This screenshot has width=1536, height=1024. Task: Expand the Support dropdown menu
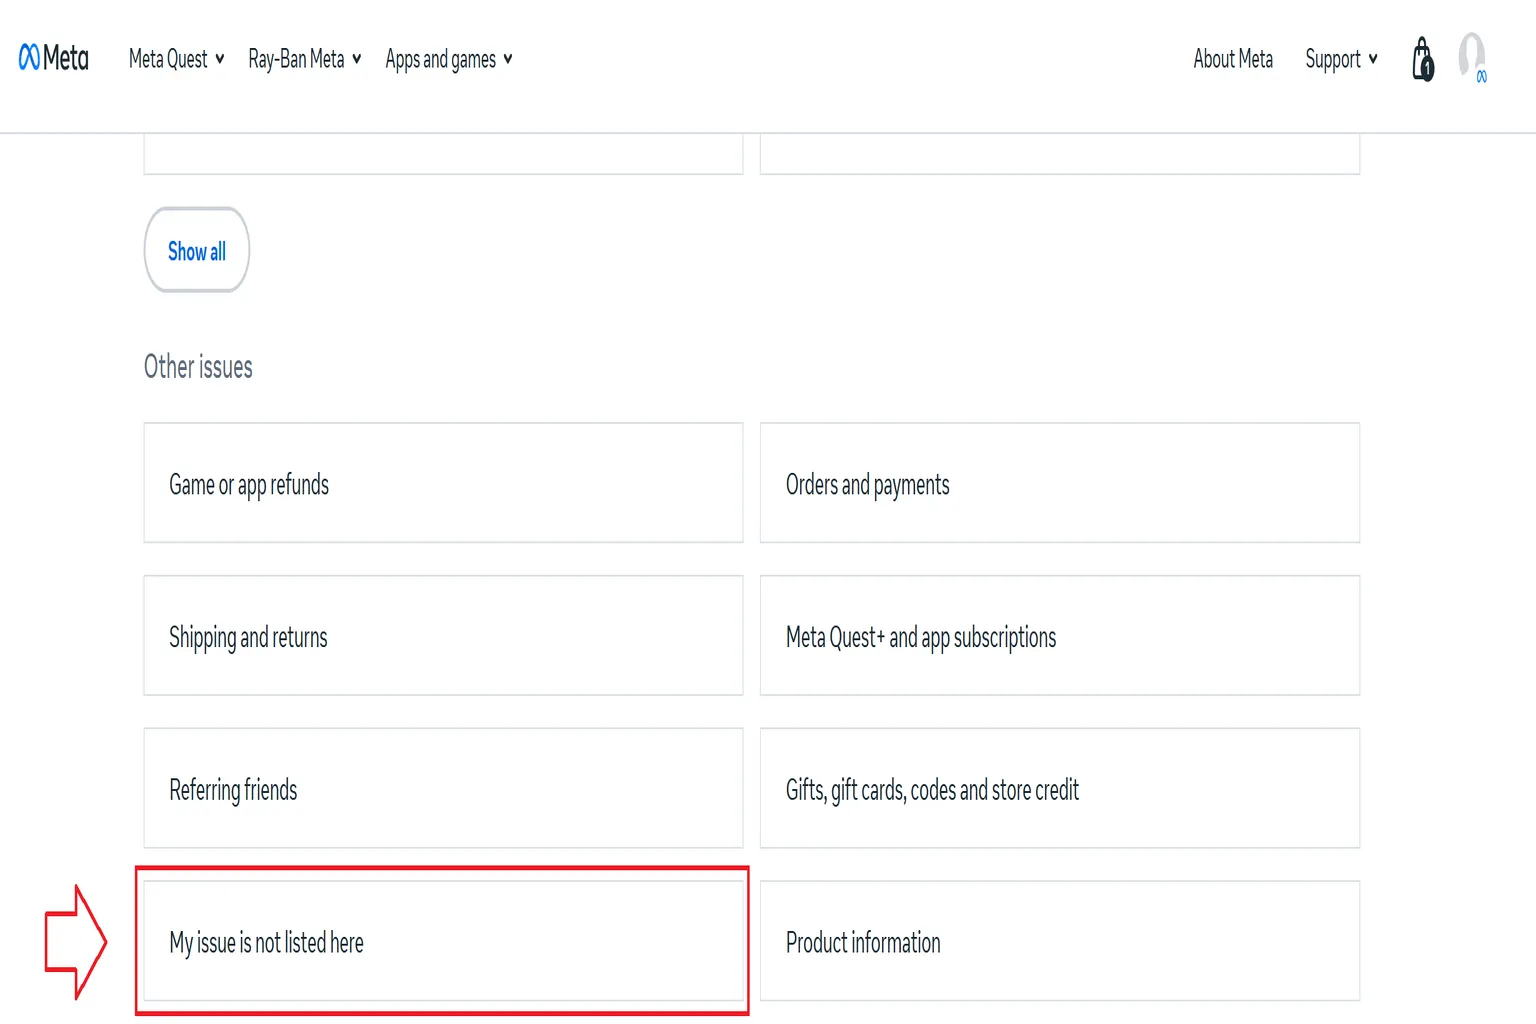click(1341, 59)
